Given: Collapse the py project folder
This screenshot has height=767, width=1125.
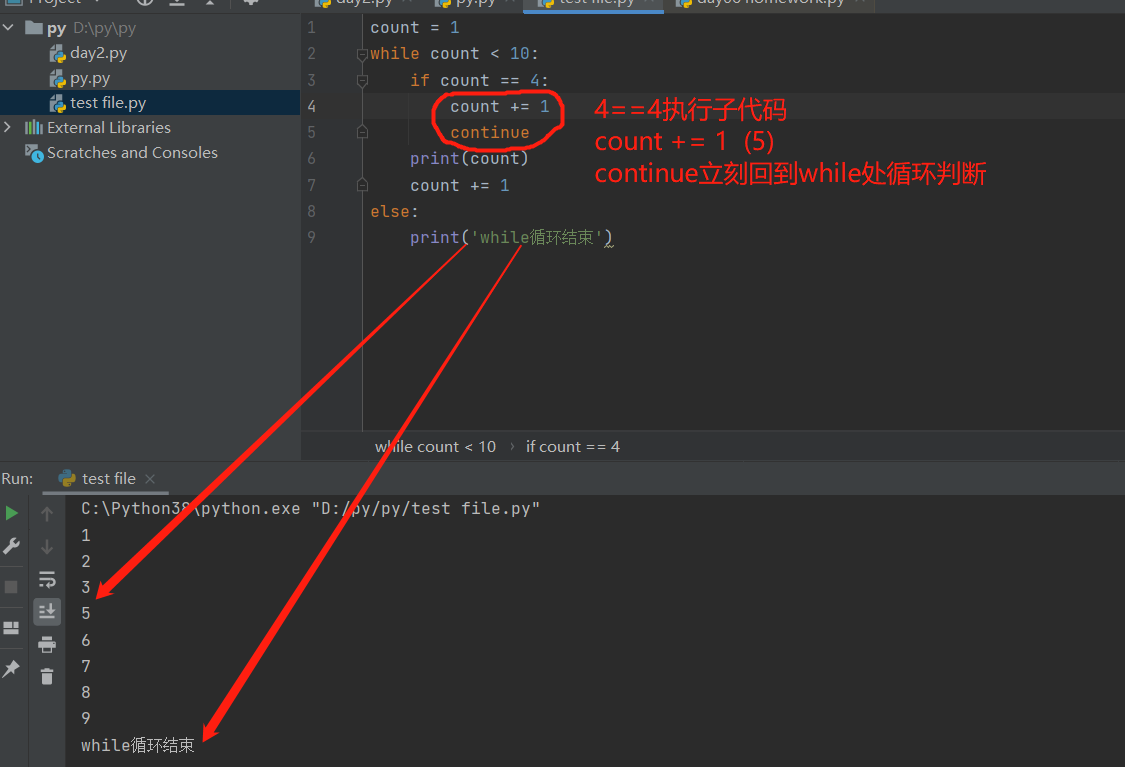Looking at the screenshot, I should point(9,28).
